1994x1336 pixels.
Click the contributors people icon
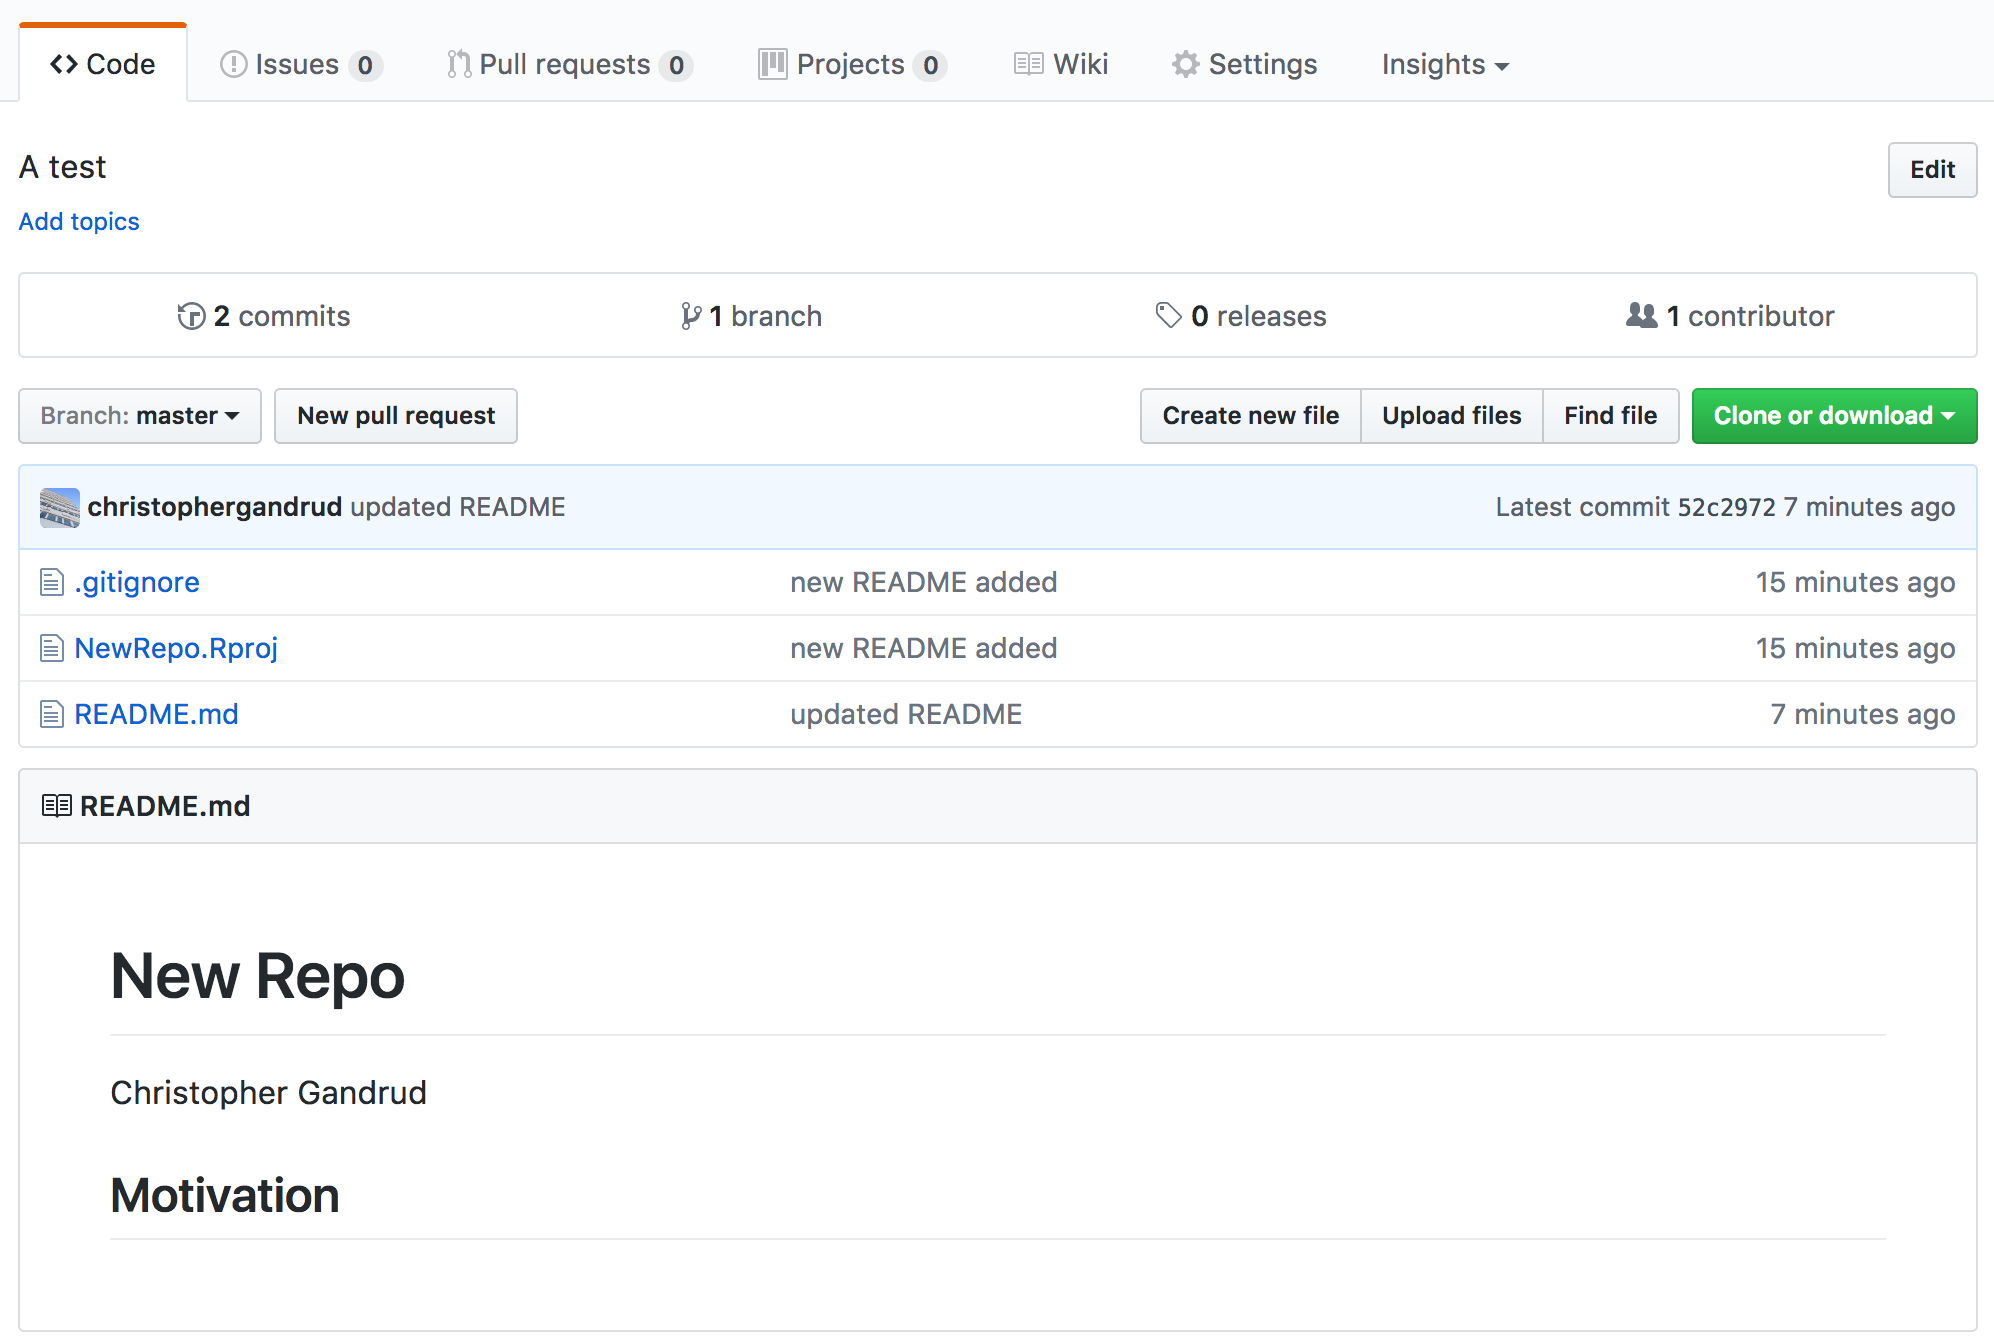coord(1641,316)
